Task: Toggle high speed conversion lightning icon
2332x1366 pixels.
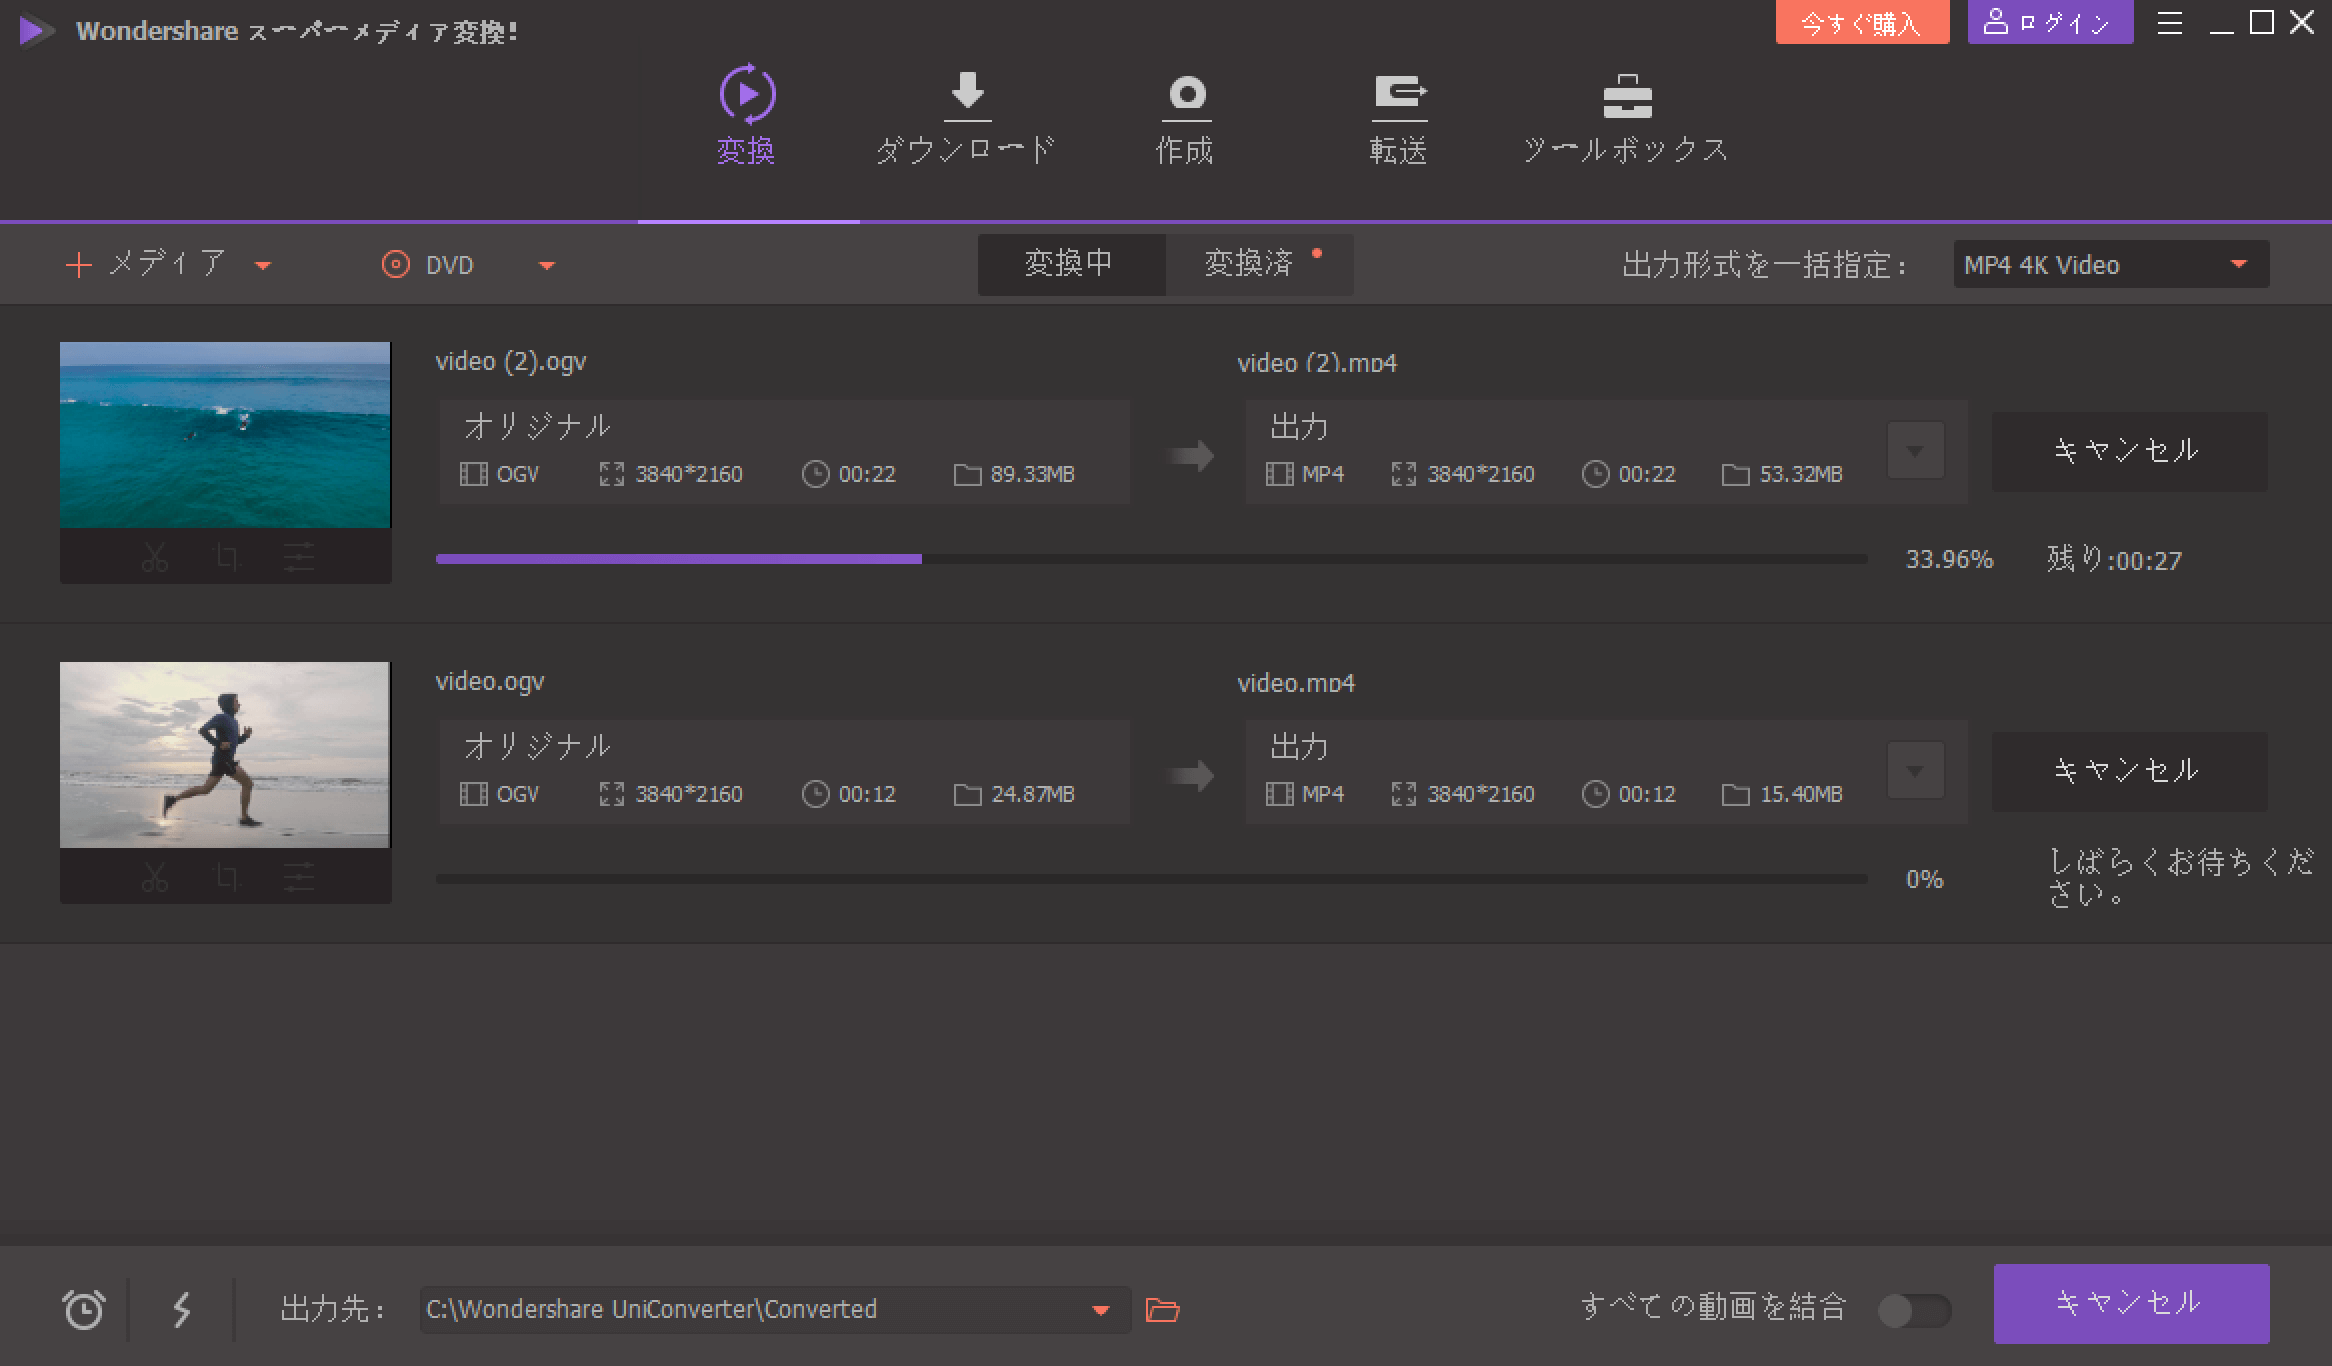Action: coord(181,1309)
